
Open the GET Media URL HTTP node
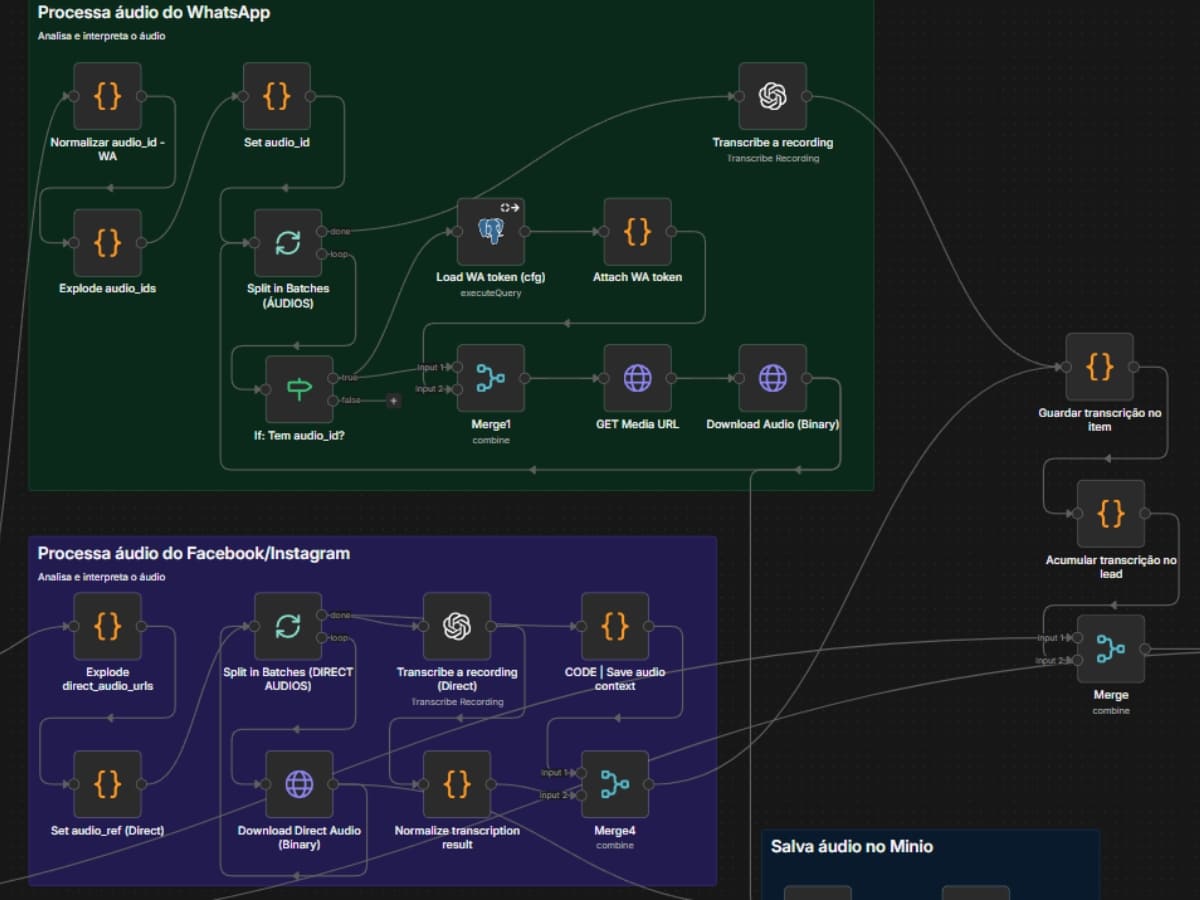coord(637,379)
